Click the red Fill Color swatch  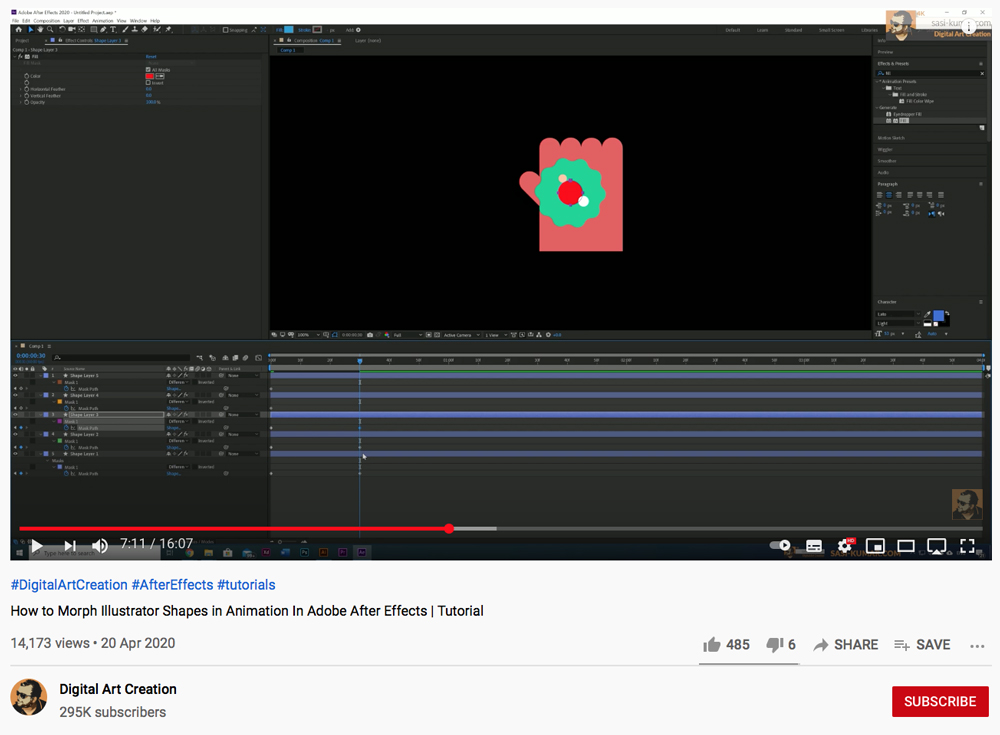[x=149, y=76]
